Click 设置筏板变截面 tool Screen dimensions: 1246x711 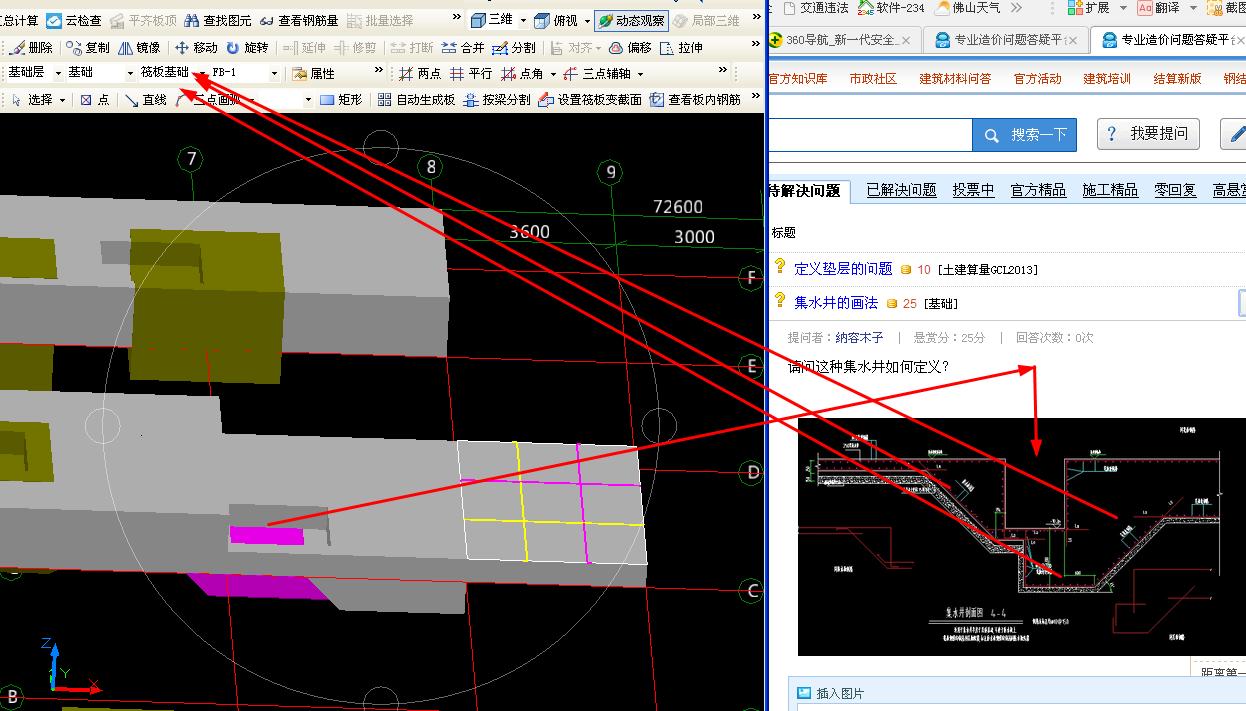(x=589, y=99)
